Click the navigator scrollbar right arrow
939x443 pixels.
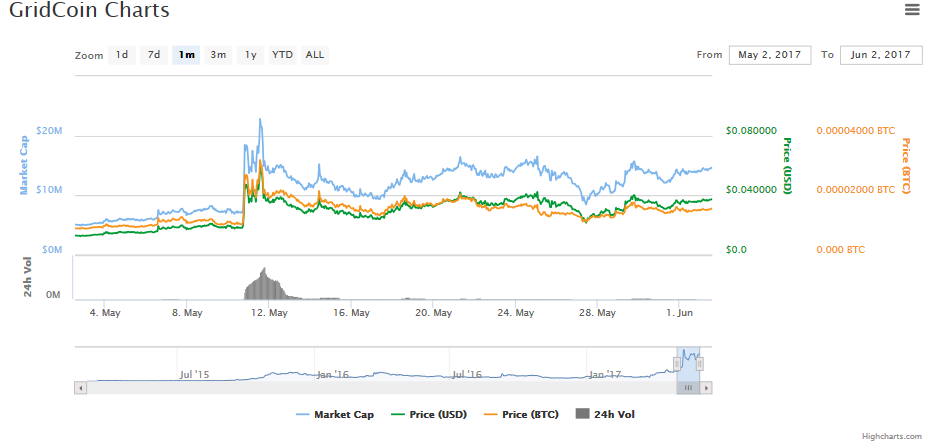click(707, 388)
